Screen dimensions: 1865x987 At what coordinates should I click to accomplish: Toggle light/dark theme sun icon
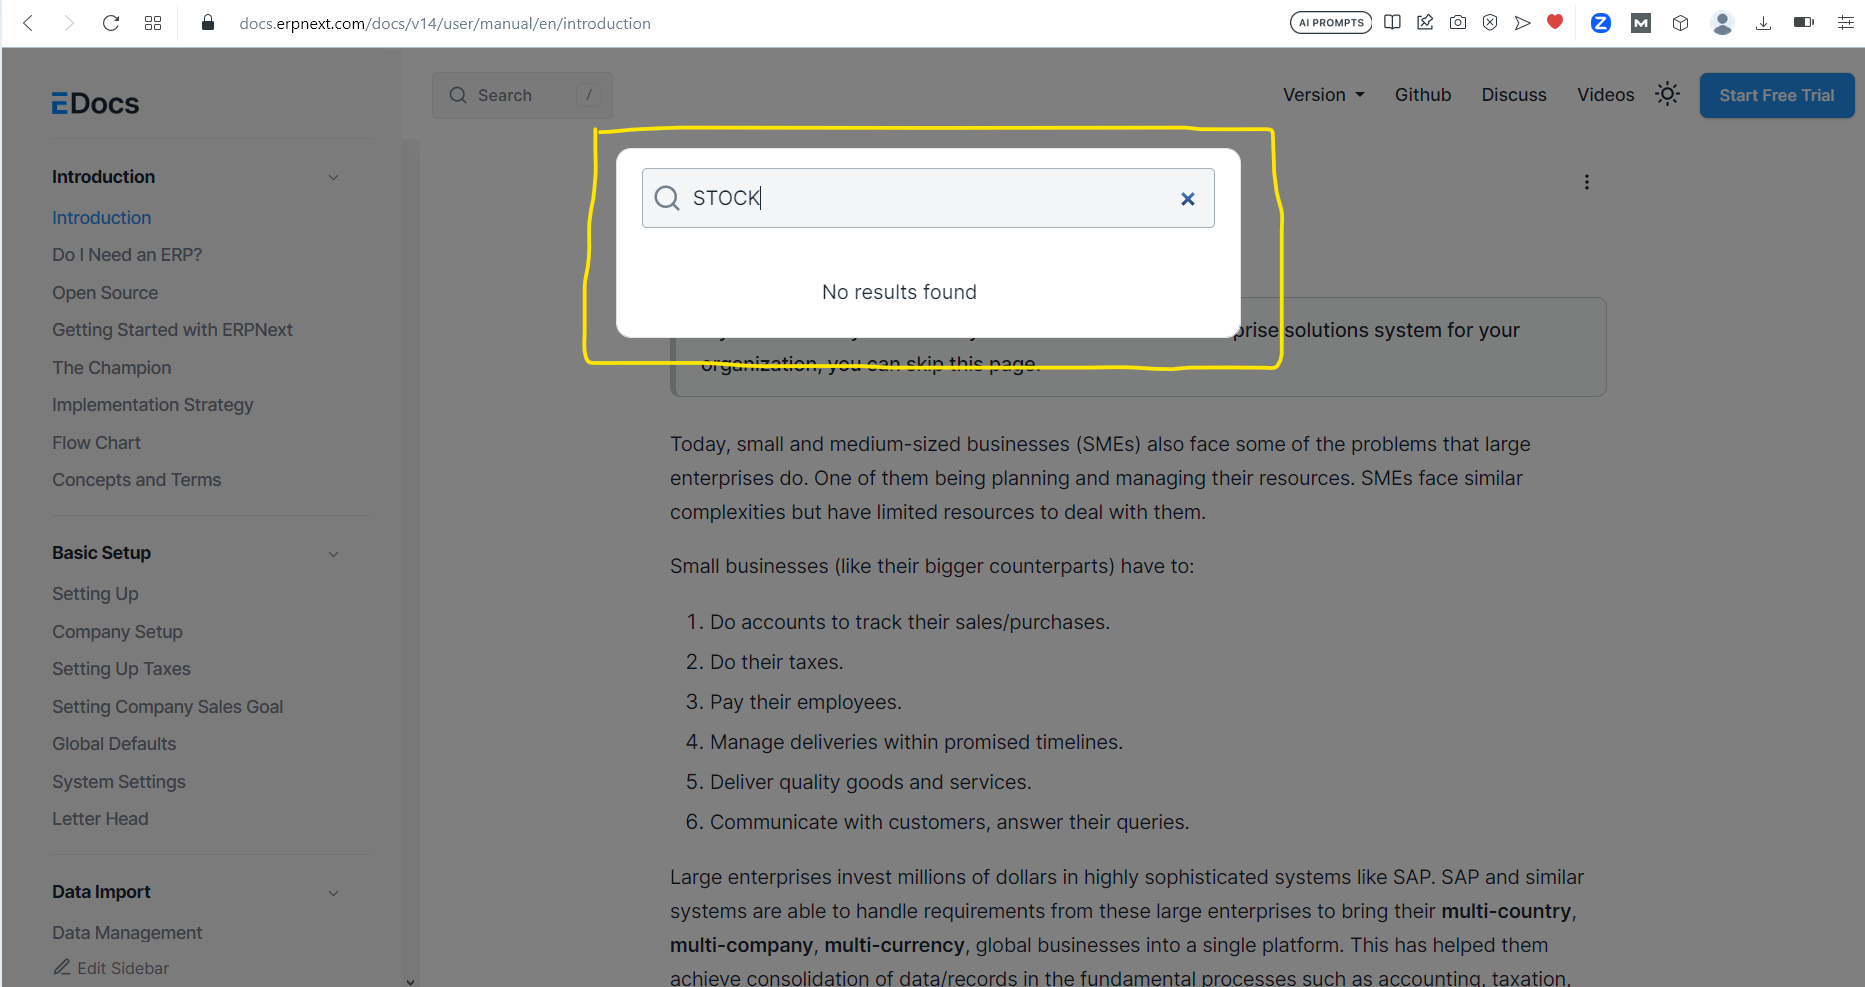coord(1667,94)
